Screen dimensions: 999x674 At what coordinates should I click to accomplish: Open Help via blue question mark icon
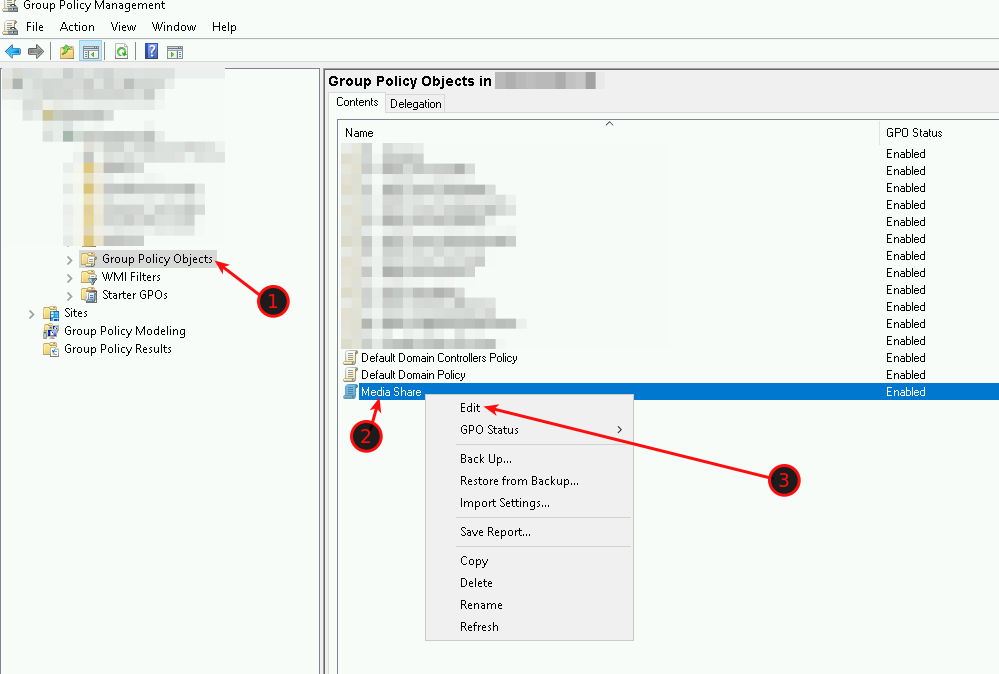click(152, 52)
